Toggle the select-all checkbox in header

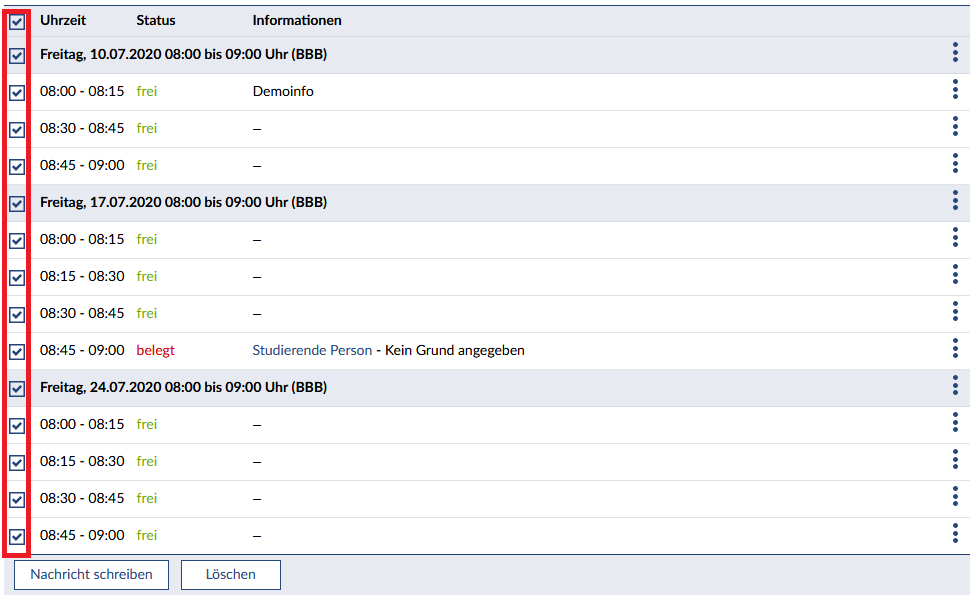[x=17, y=21]
